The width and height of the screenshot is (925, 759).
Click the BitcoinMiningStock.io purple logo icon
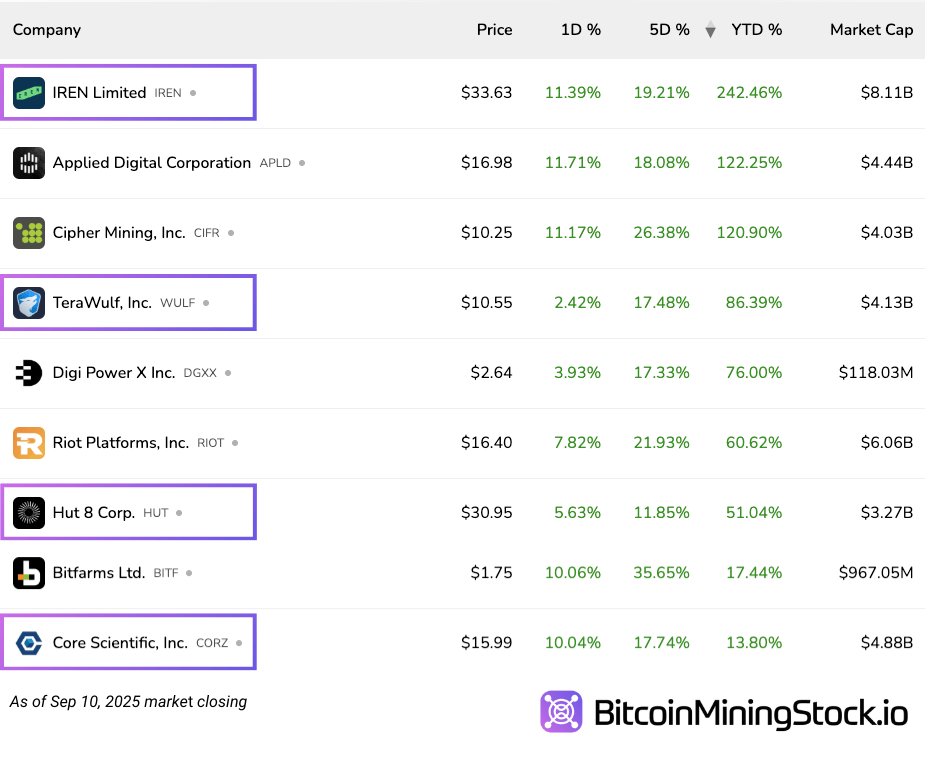(561, 712)
